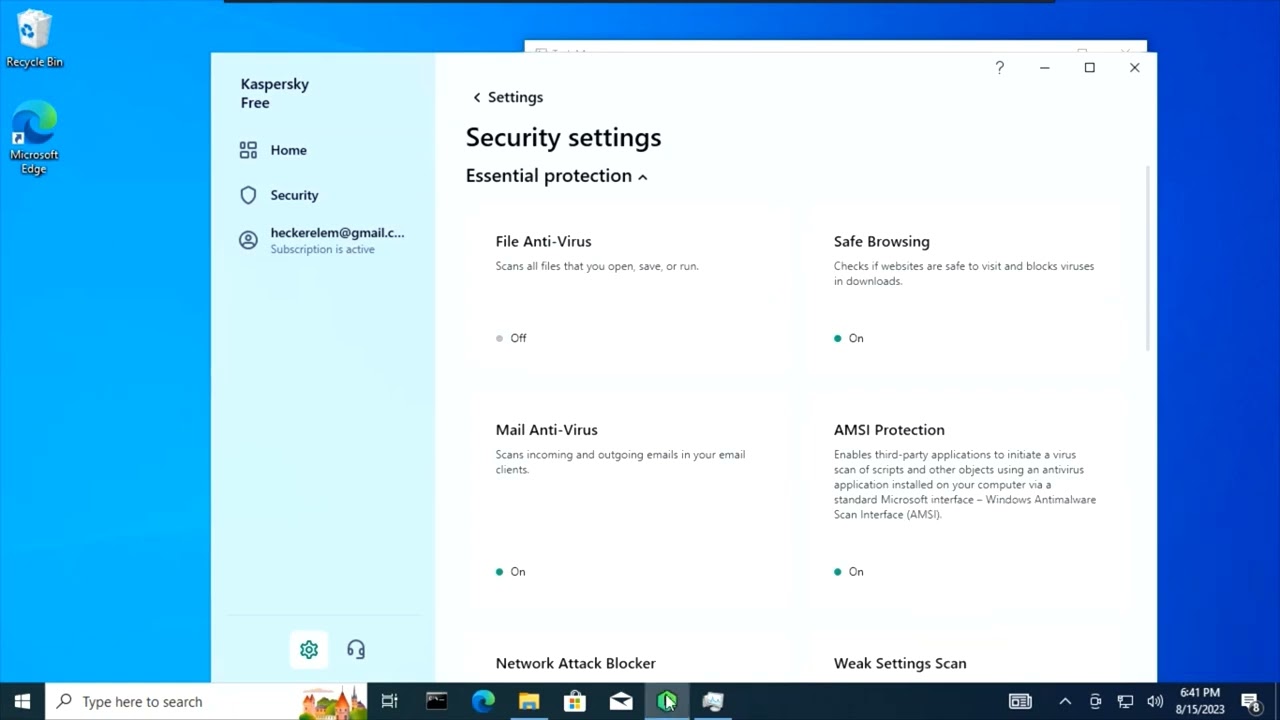Click the On status under Mail Anti-Virus
The width and height of the screenshot is (1280, 720).
click(x=511, y=572)
